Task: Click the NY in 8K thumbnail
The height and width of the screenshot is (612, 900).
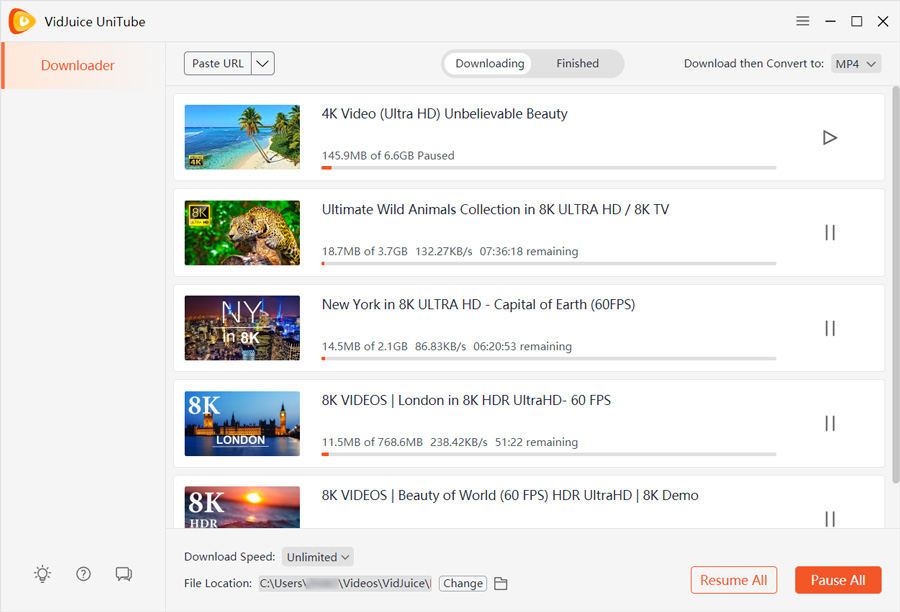Action: 242,328
